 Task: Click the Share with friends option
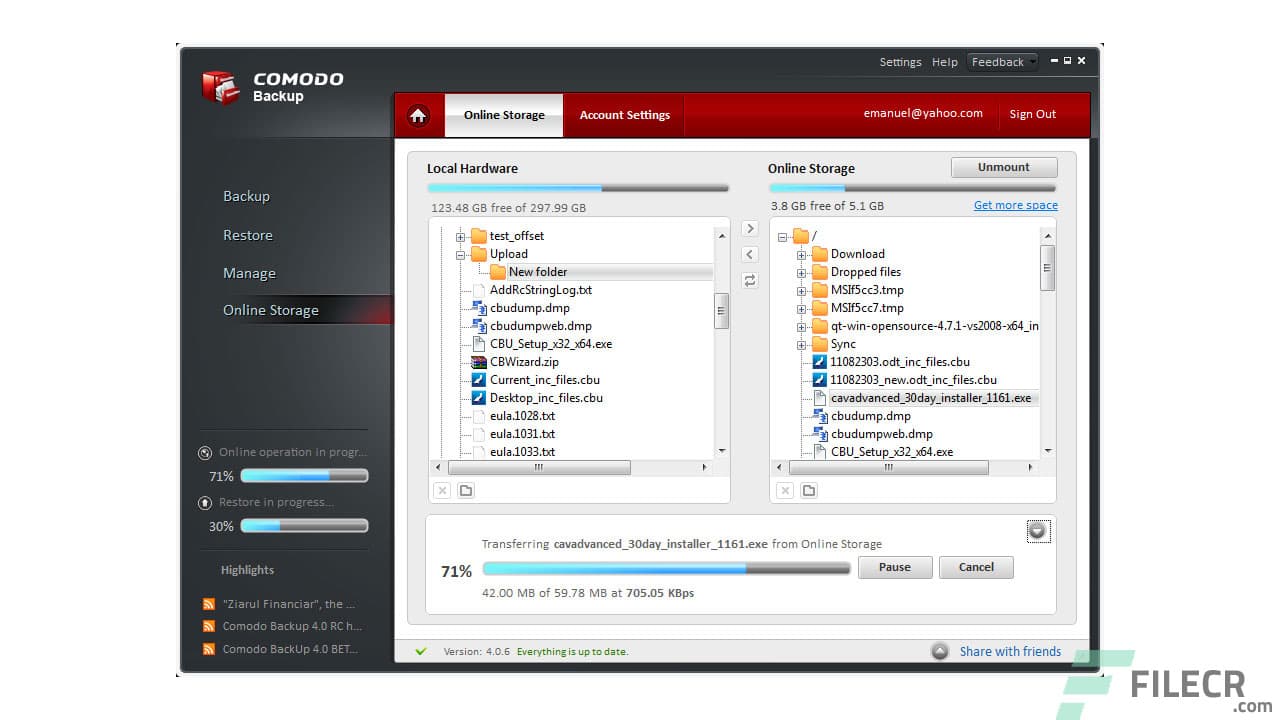coord(1010,651)
